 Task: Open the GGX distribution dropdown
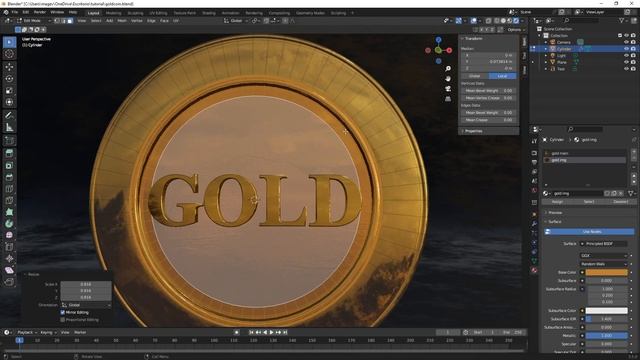click(604, 256)
